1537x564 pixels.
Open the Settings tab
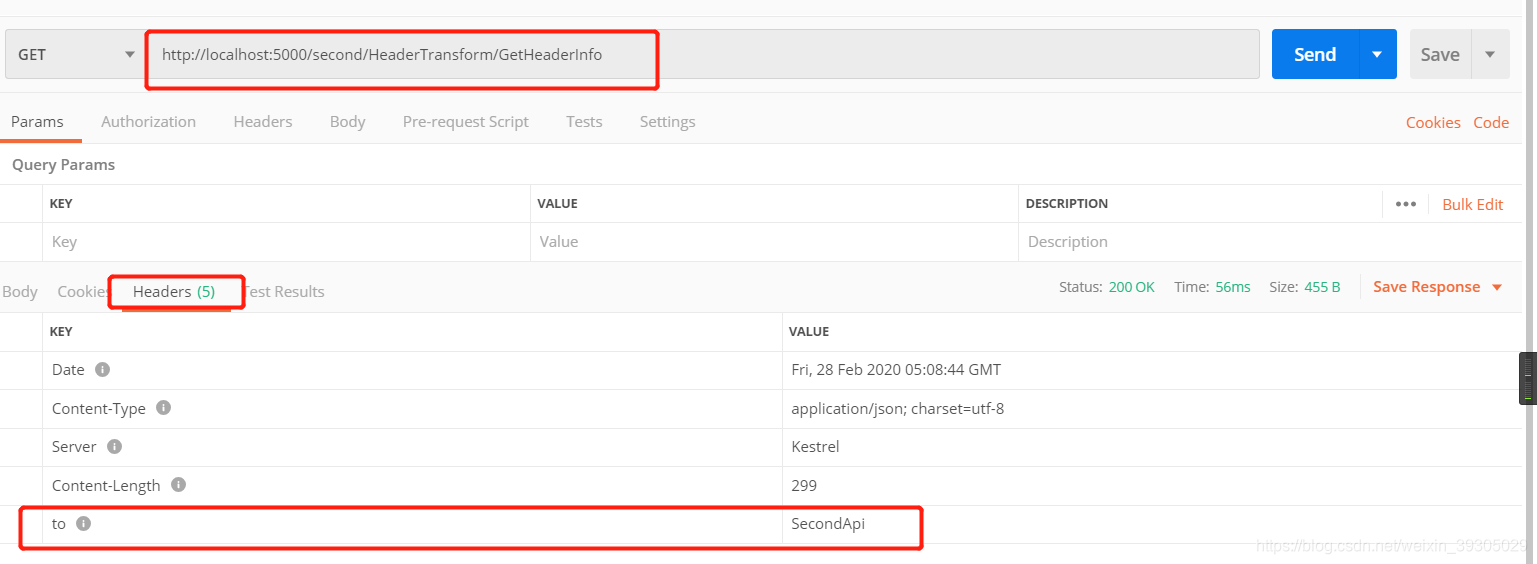coord(667,122)
